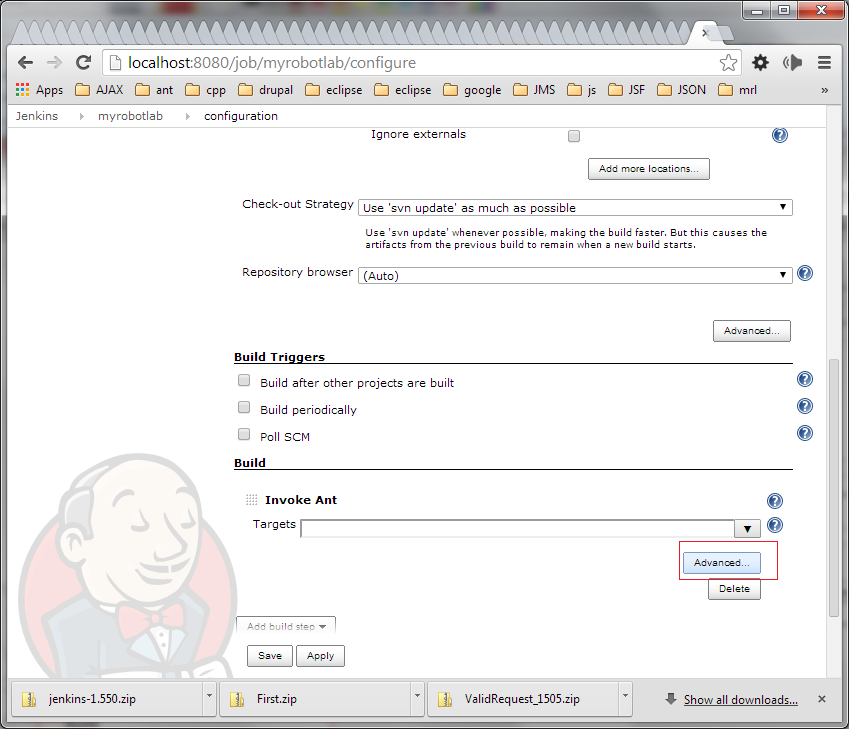Expand the breadcrumb arrow after myrobotlab
Viewport: 849px width, 729px height.
[187, 116]
